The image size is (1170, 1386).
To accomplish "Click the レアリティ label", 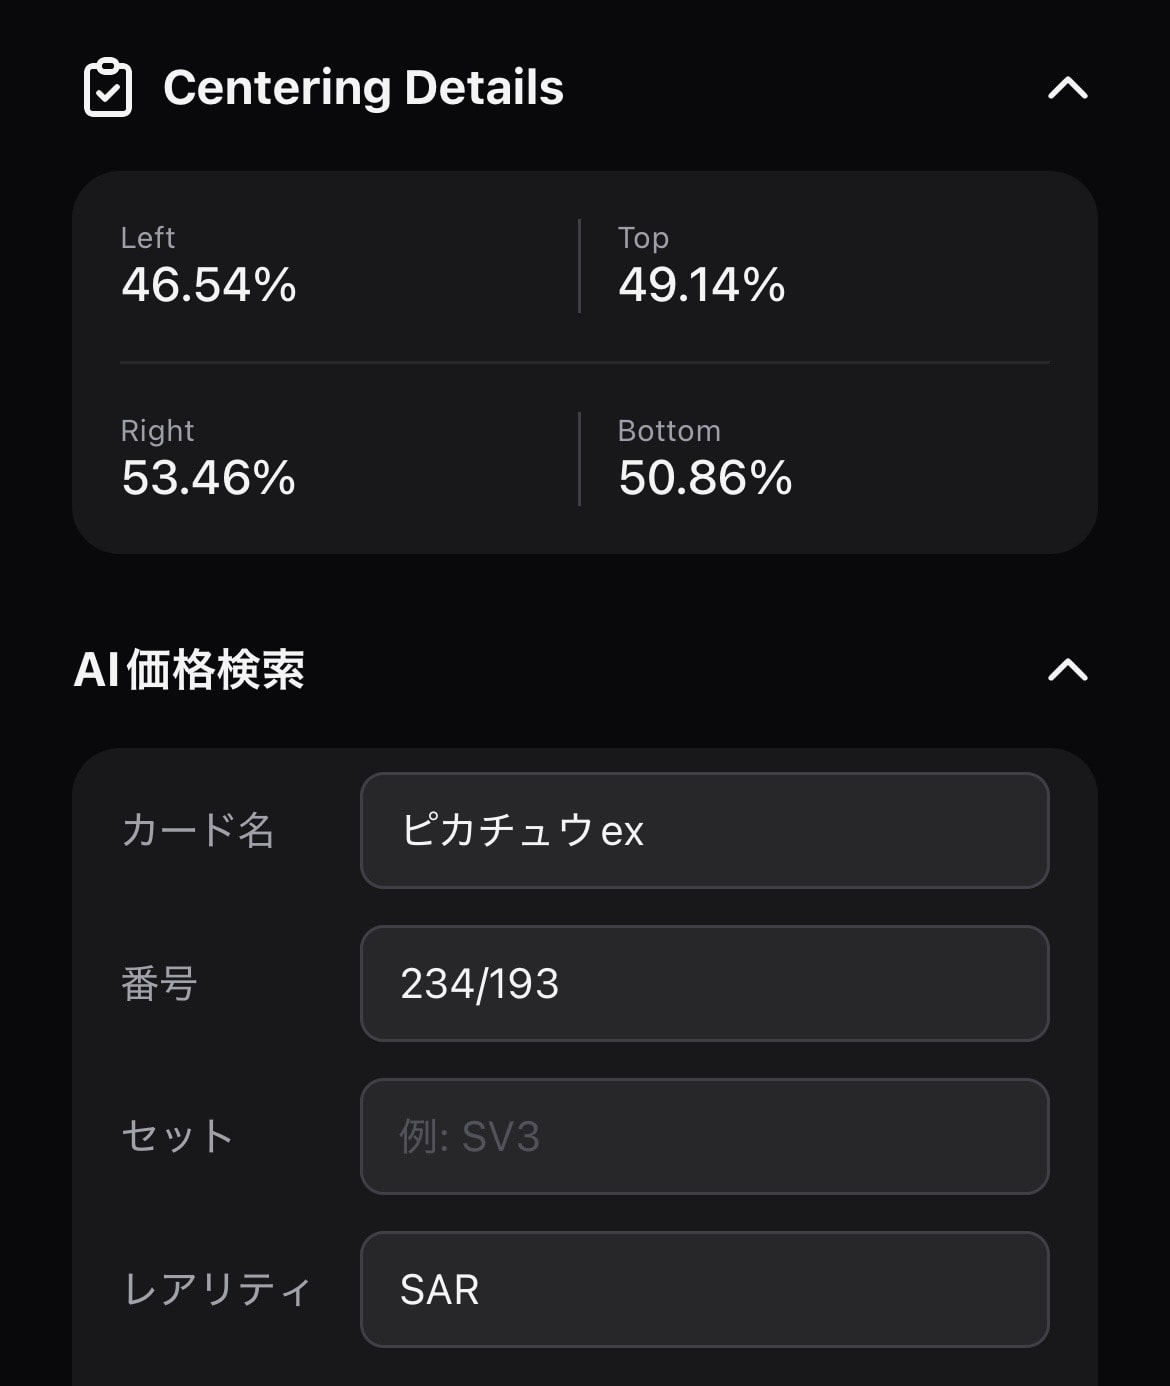I will pyautogui.click(x=217, y=1289).
